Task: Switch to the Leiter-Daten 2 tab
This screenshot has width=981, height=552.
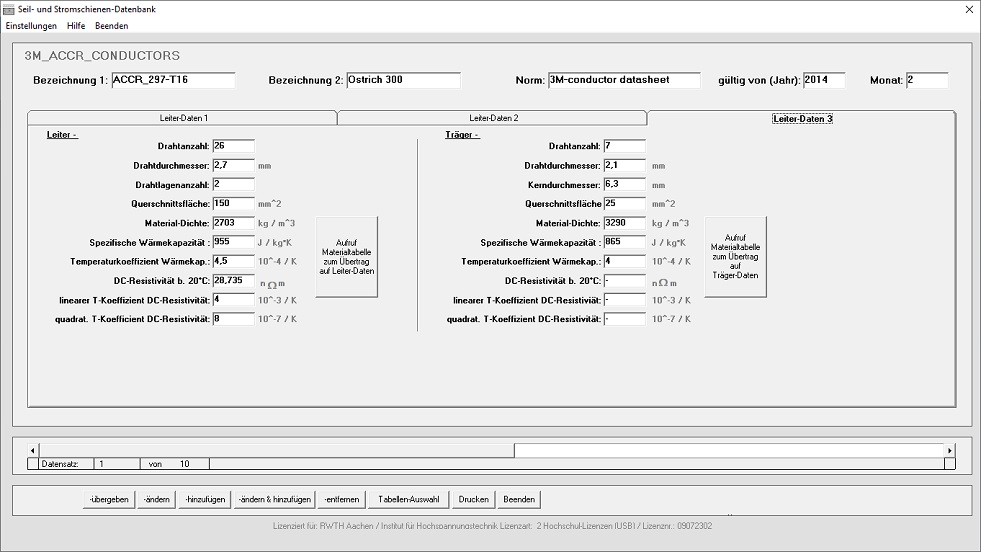Action: point(493,118)
